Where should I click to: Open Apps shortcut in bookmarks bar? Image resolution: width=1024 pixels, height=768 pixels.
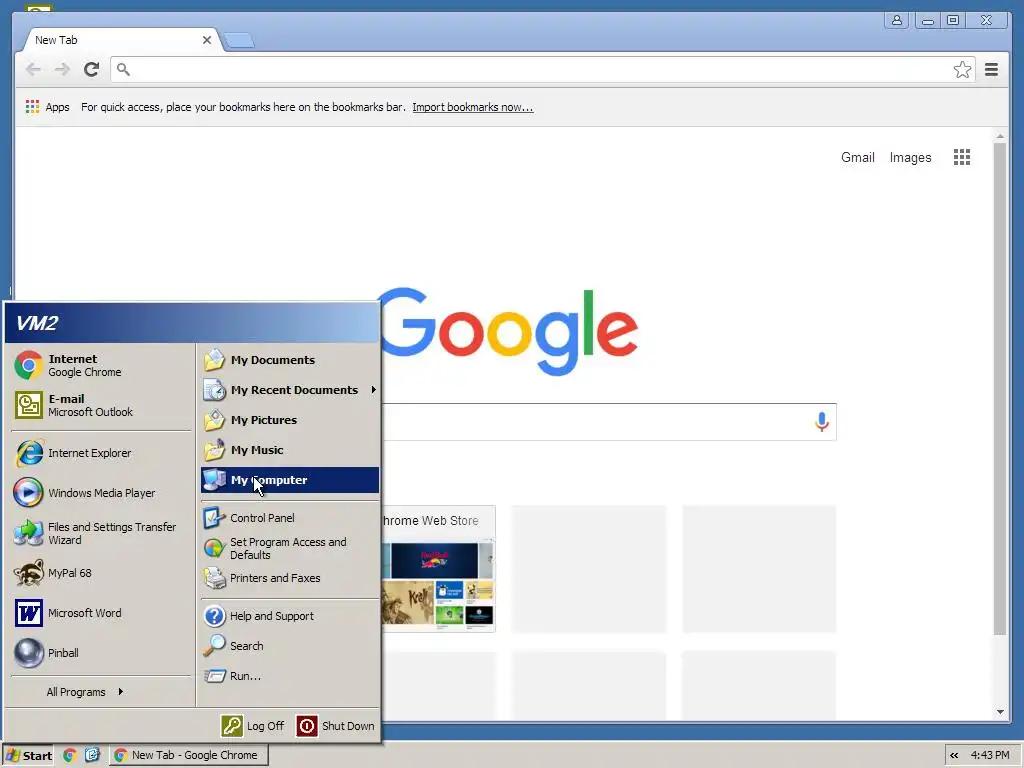[47, 107]
